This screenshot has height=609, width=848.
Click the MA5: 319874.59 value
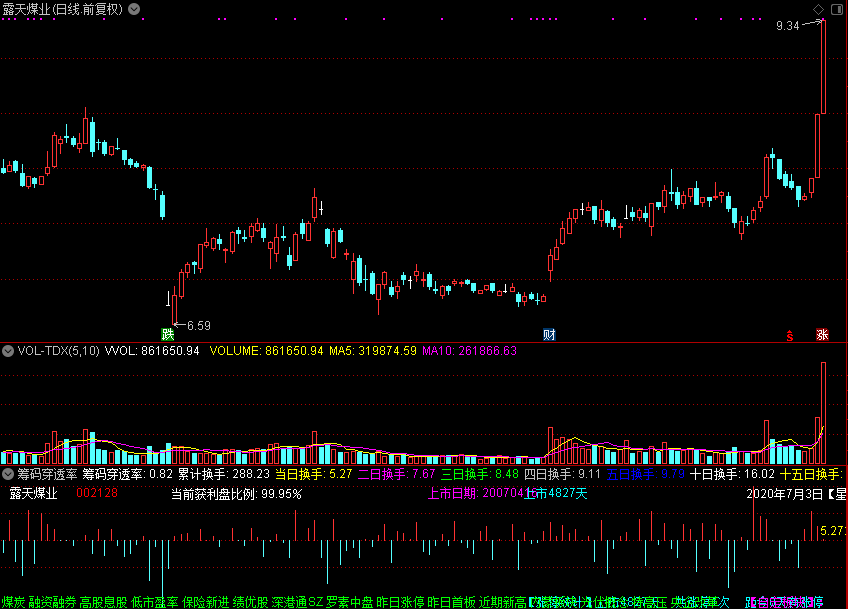click(373, 350)
